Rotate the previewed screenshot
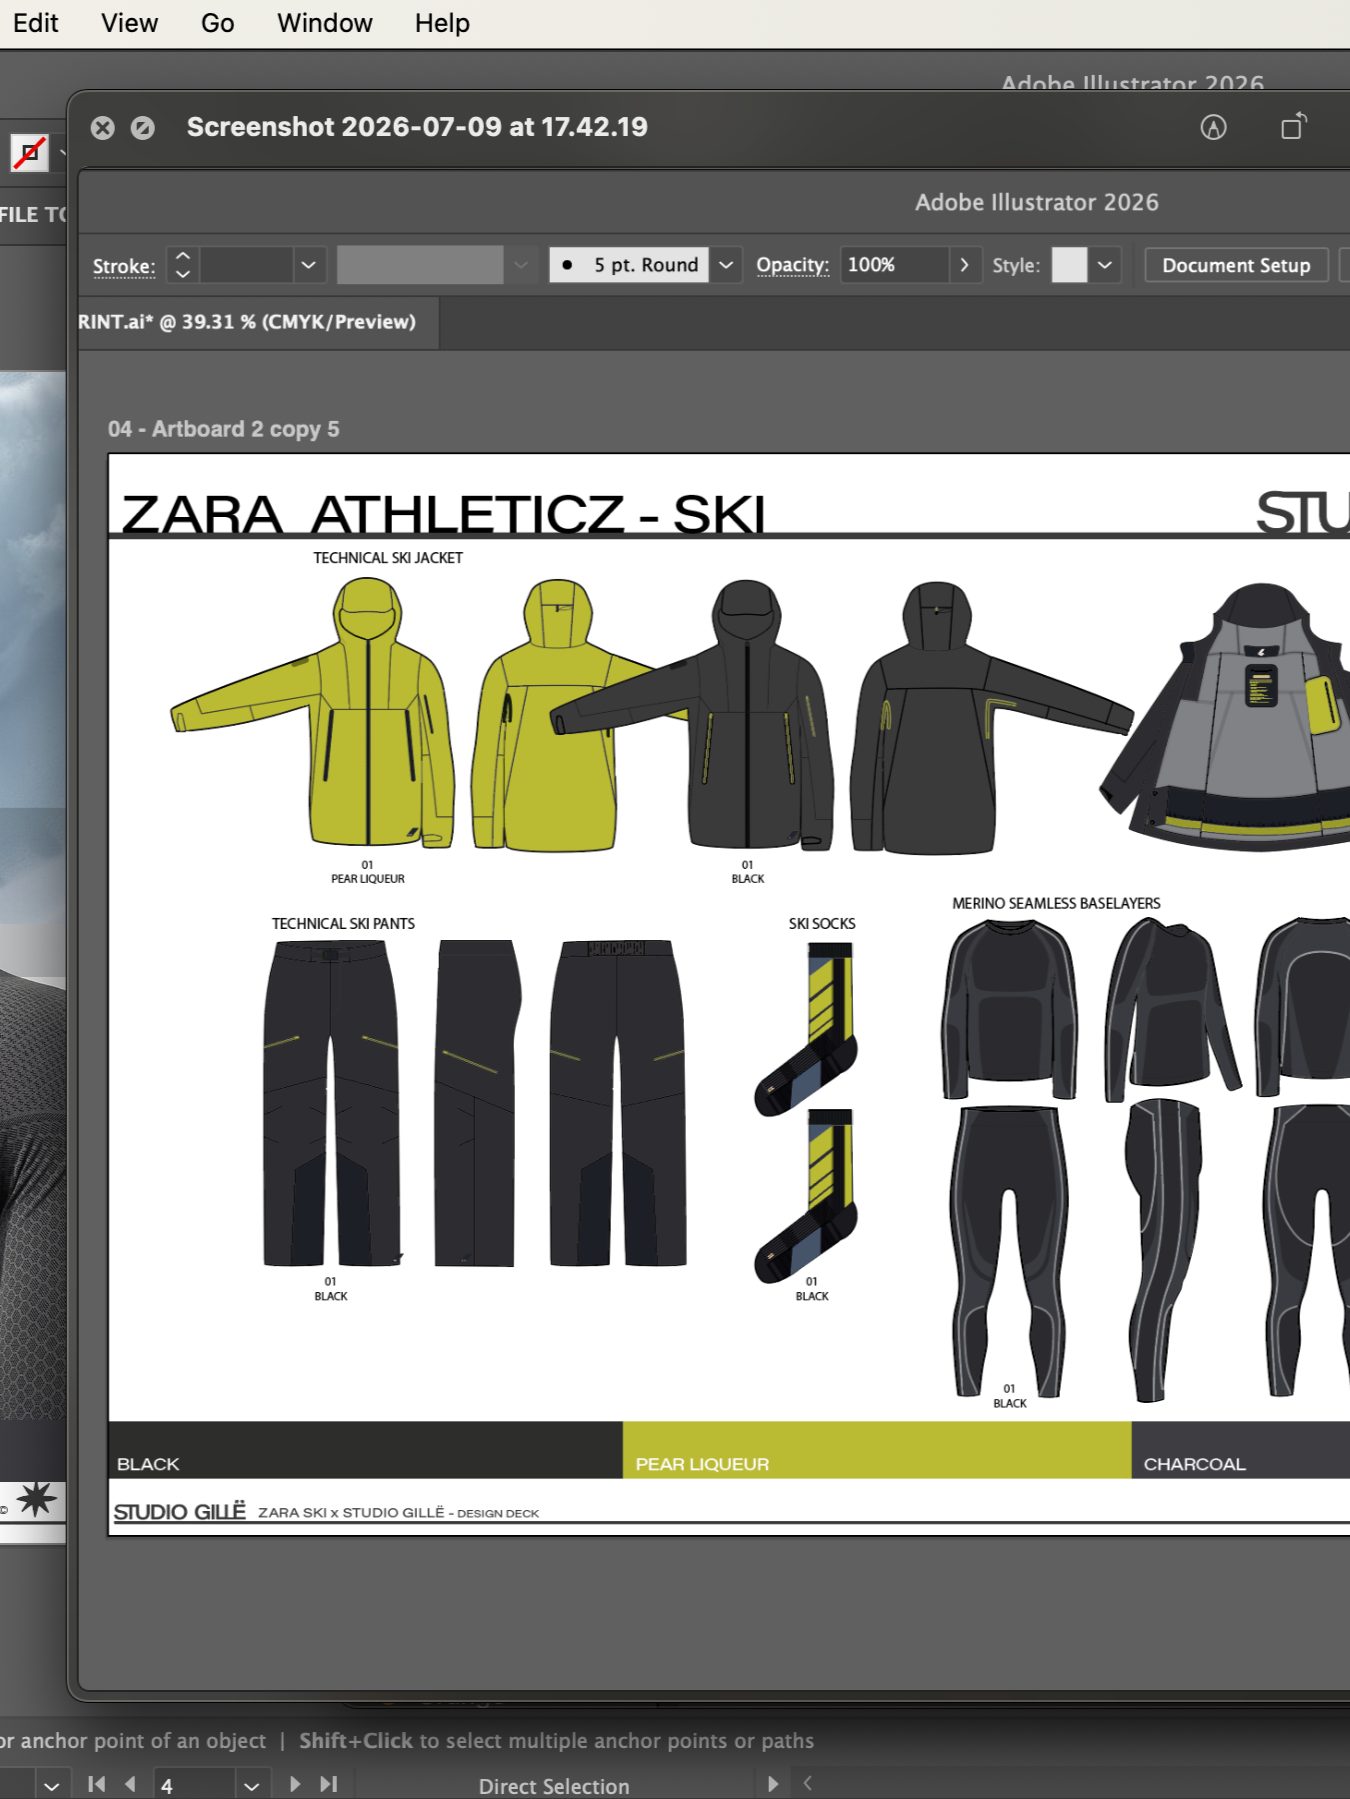1350x1799 pixels. coord(1293,126)
